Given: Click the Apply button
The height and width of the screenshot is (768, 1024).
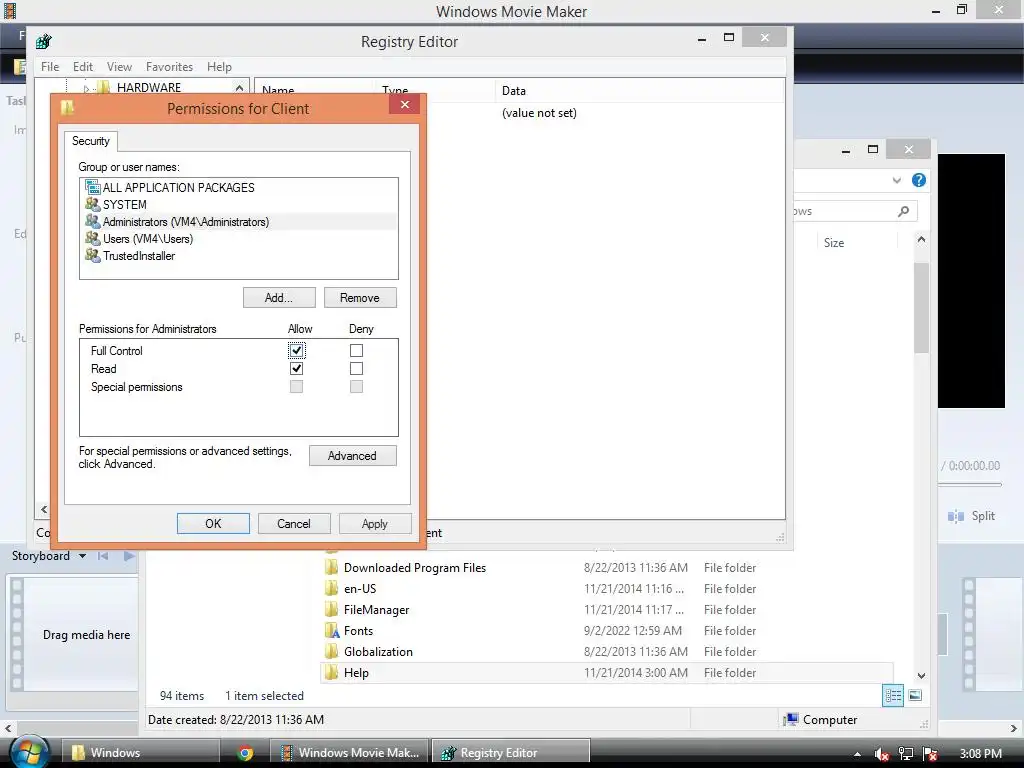Looking at the screenshot, I should [x=375, y=524].
